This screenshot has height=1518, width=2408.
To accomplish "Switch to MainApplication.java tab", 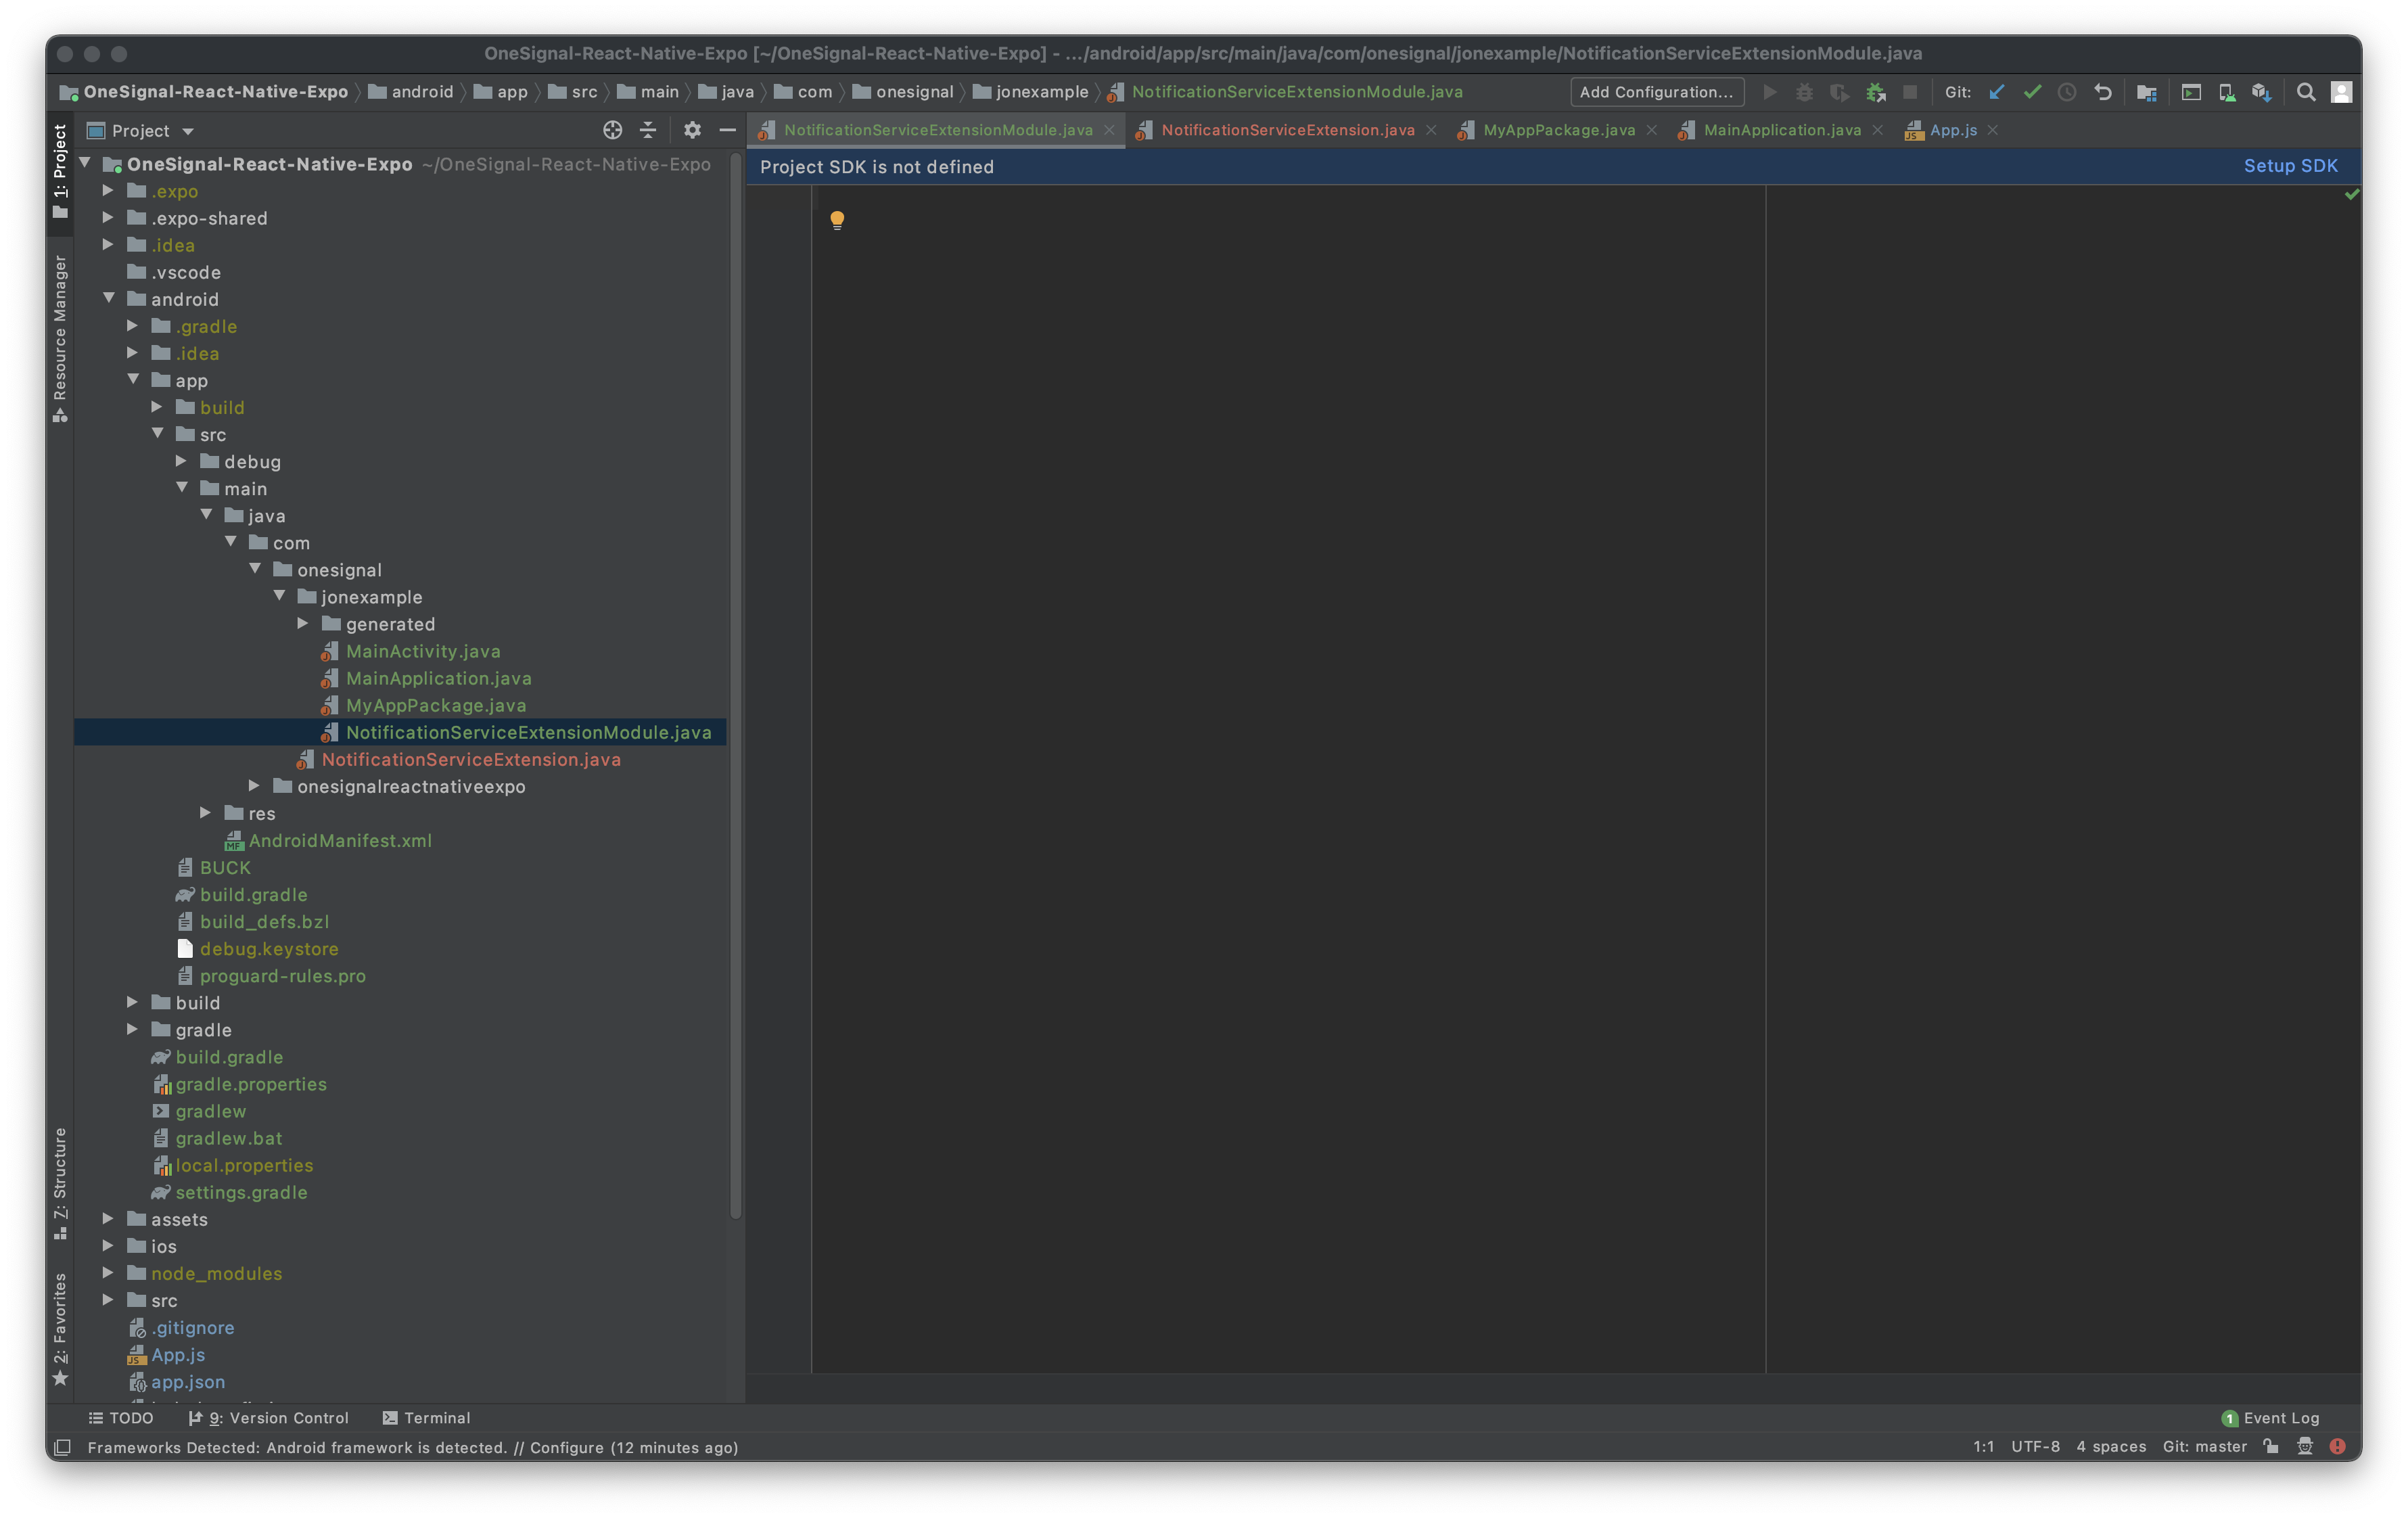I will pos(1781,130).
